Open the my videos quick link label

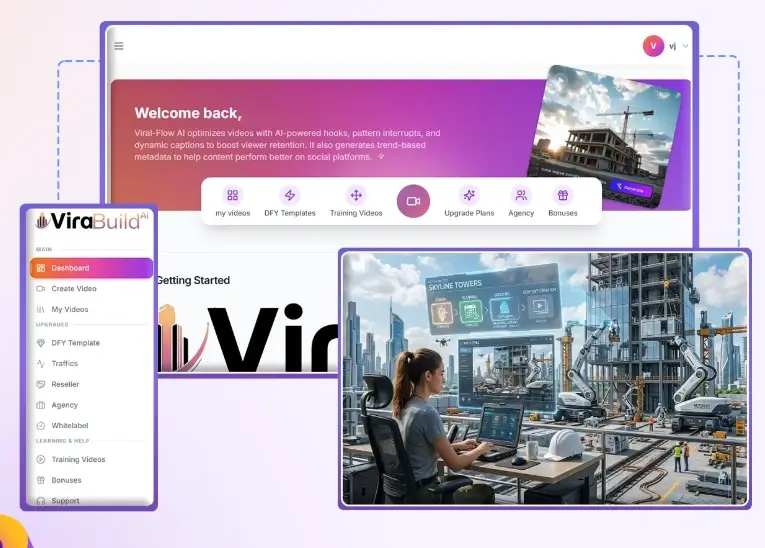[x=233, y=213]
